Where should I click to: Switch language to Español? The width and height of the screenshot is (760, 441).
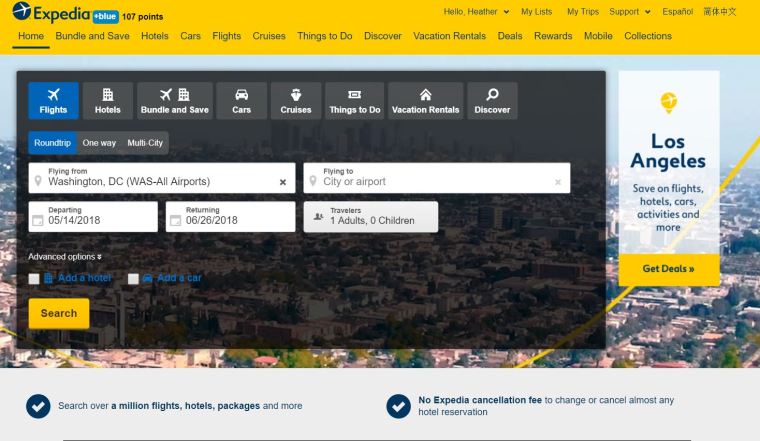(x=678, y=12)
